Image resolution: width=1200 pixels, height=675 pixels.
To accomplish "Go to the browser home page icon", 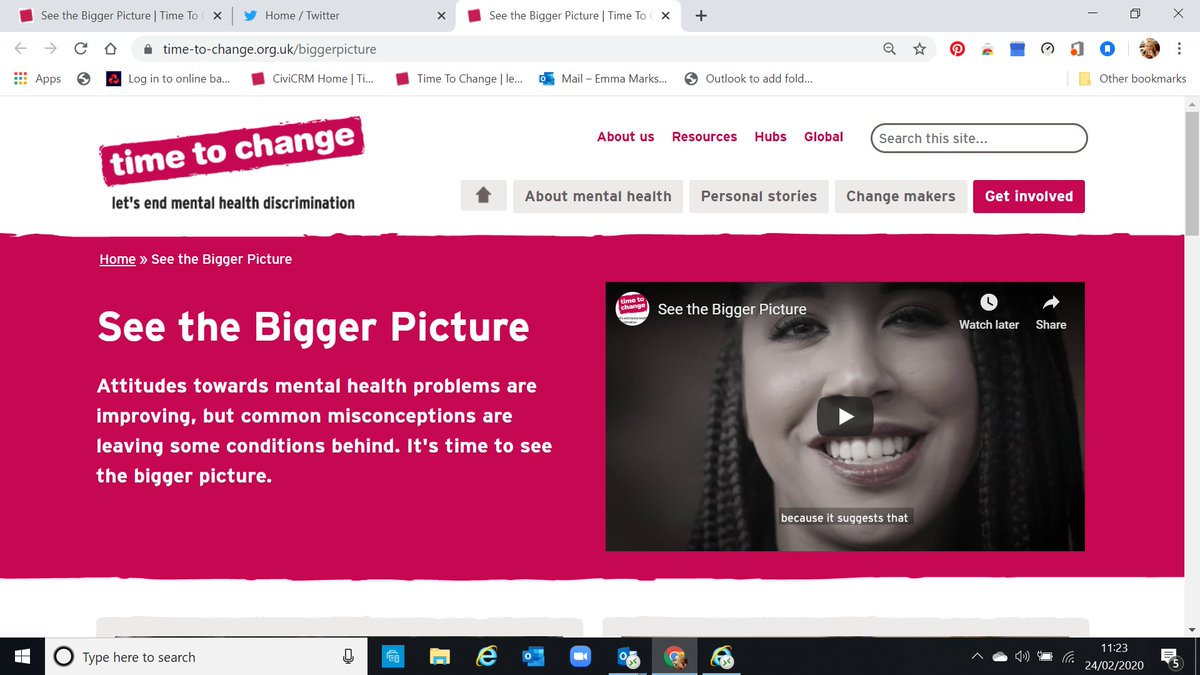I will coord(111,49).
